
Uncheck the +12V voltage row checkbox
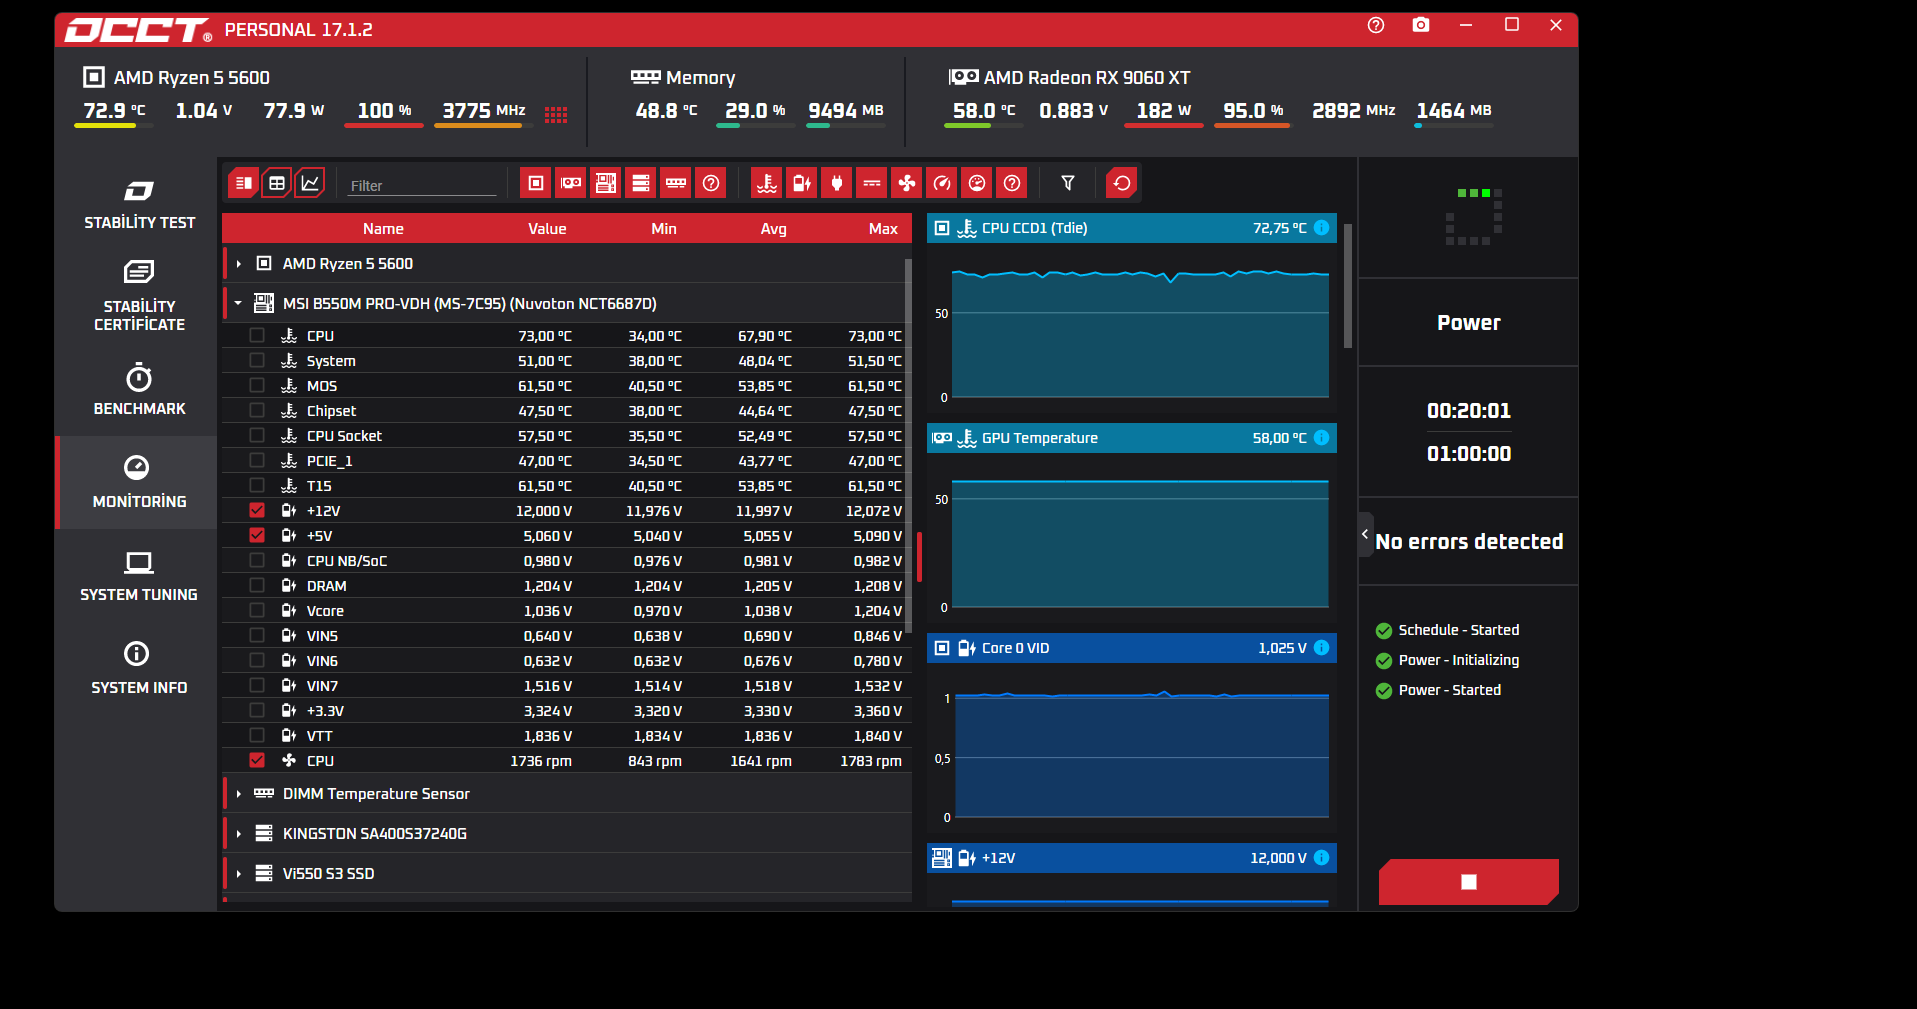tap(257, 510)
